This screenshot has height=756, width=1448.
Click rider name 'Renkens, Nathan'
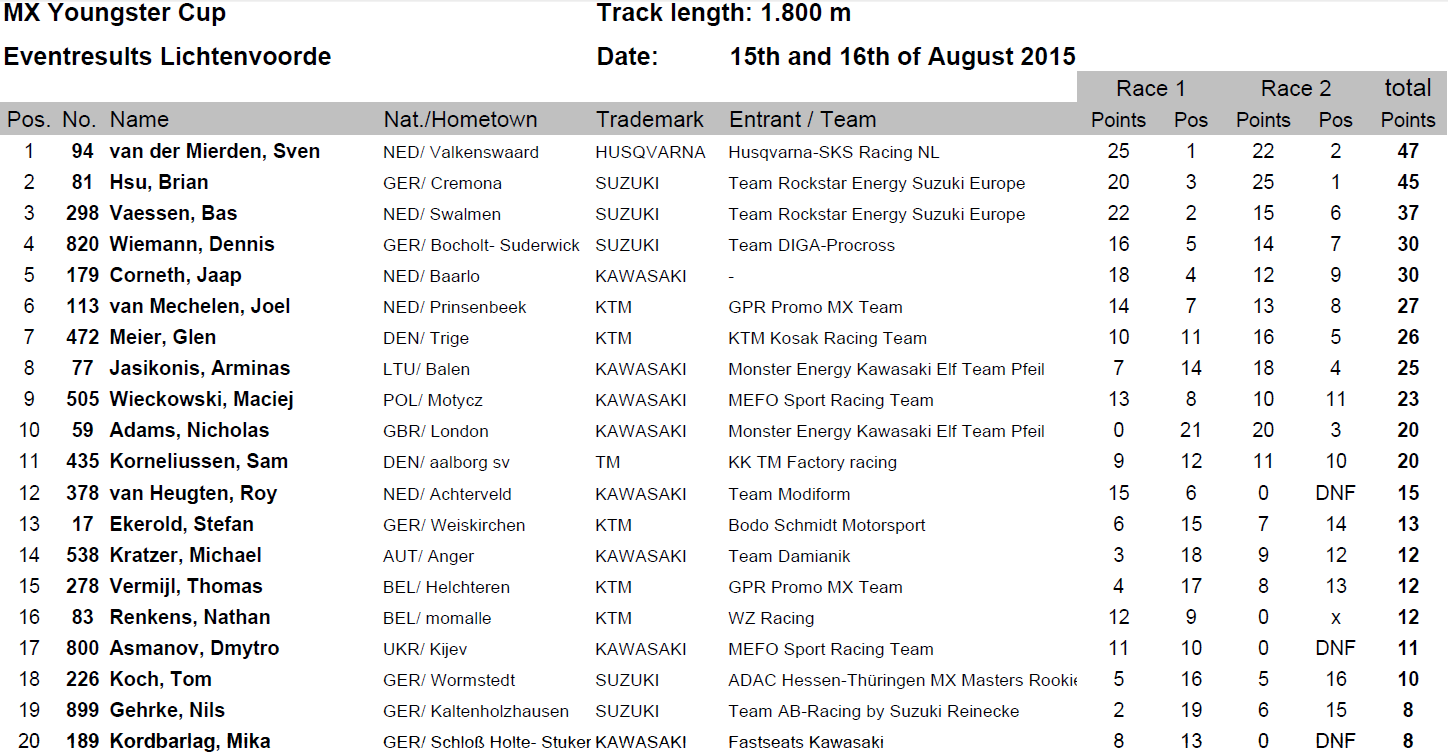190,618
